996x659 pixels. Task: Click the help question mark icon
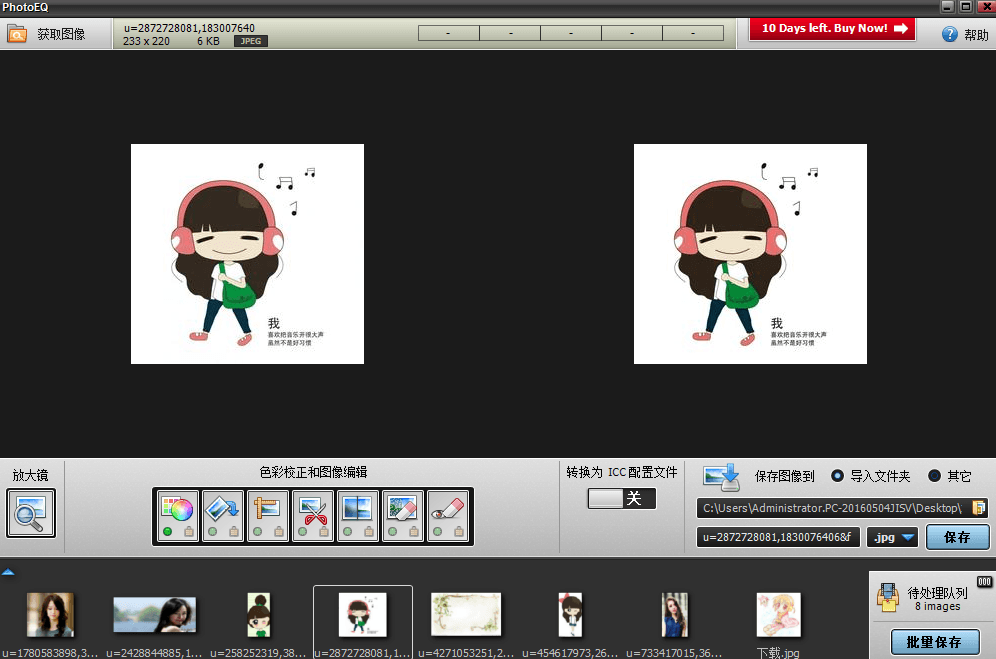click(x=949, y=34)
